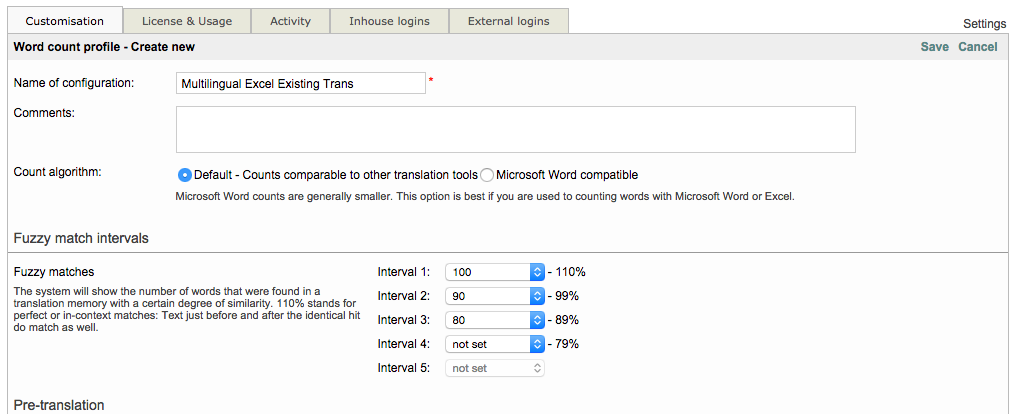This screenshot has height=414, width=1016.
Task: Select the Default count algorithm option
Action: tap(185, 175)
